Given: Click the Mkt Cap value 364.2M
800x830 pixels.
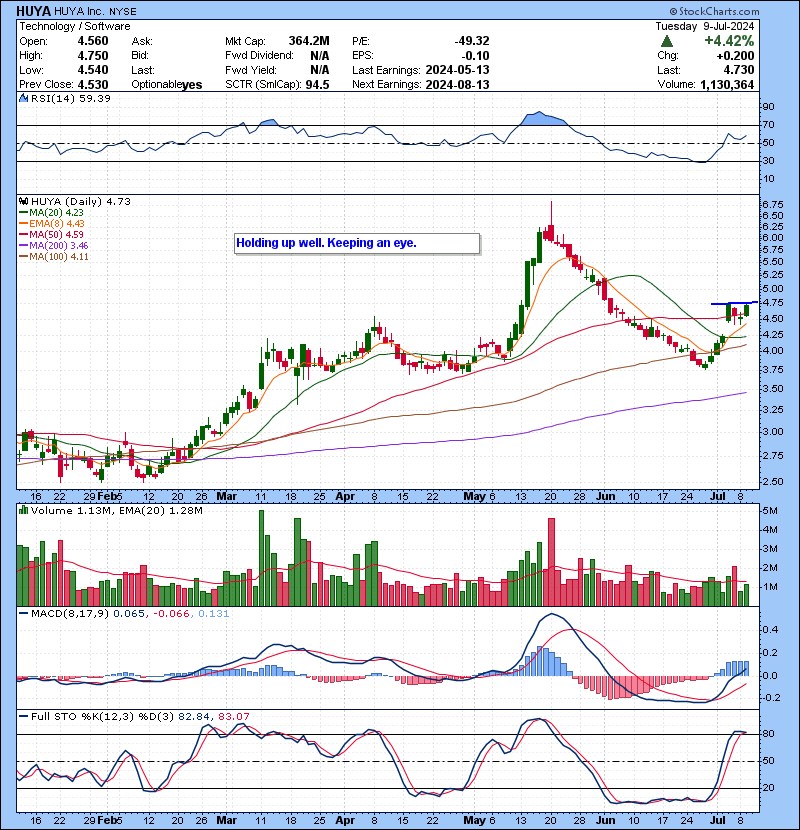Looking at the screenshot, I should point(309,41).
